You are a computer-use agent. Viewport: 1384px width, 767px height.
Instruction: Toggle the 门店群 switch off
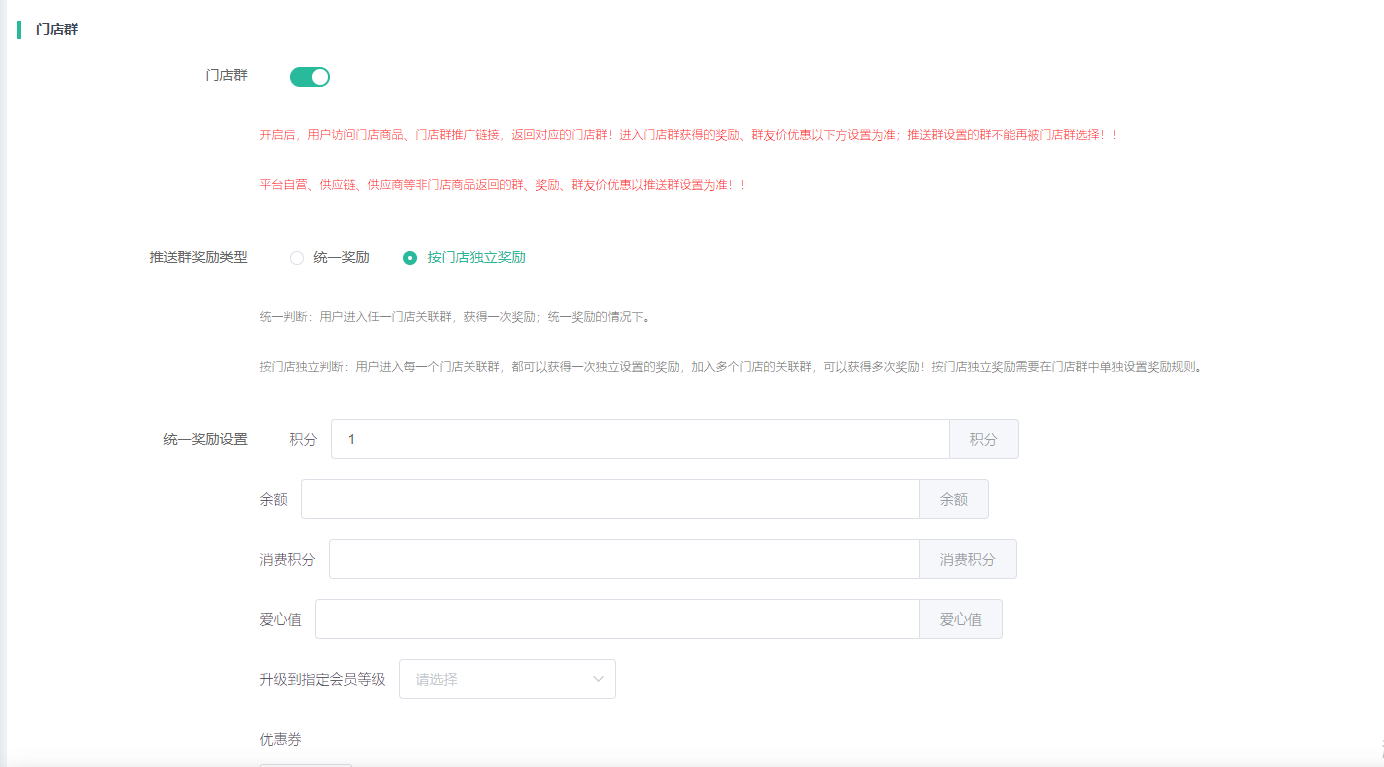coord(309,77)
